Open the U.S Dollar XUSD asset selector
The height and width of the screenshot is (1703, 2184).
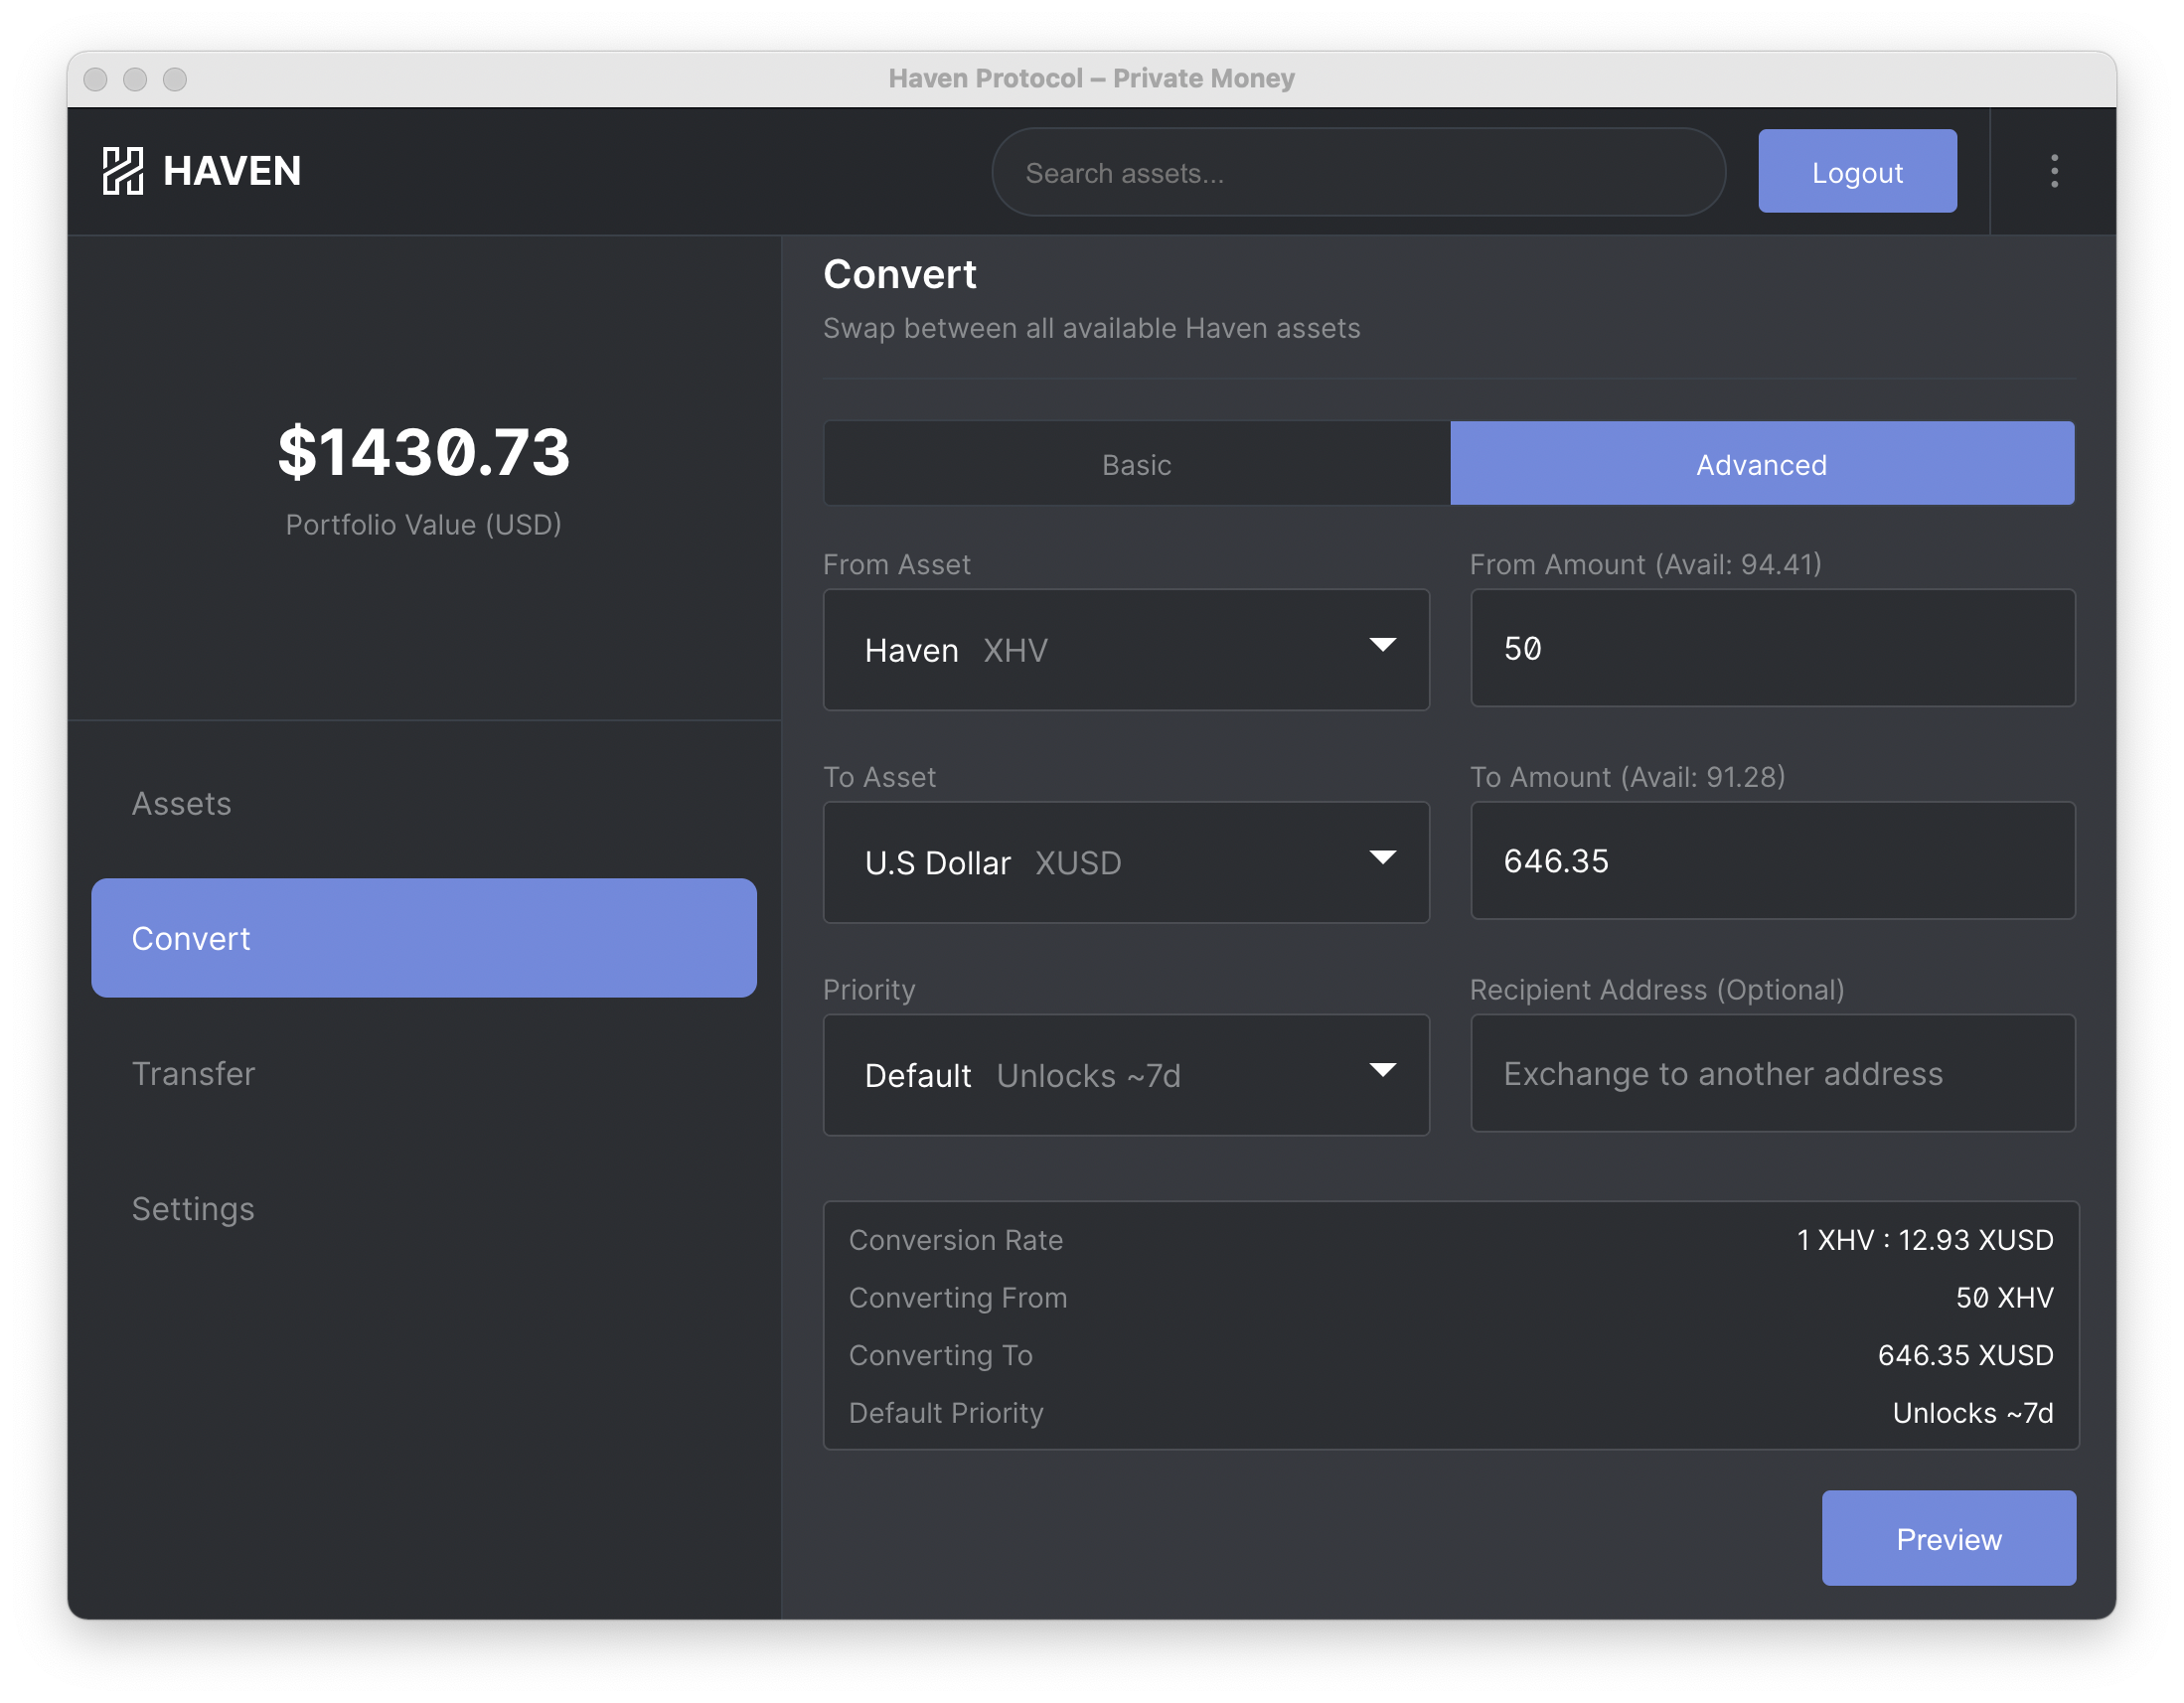pos(1126,862)
